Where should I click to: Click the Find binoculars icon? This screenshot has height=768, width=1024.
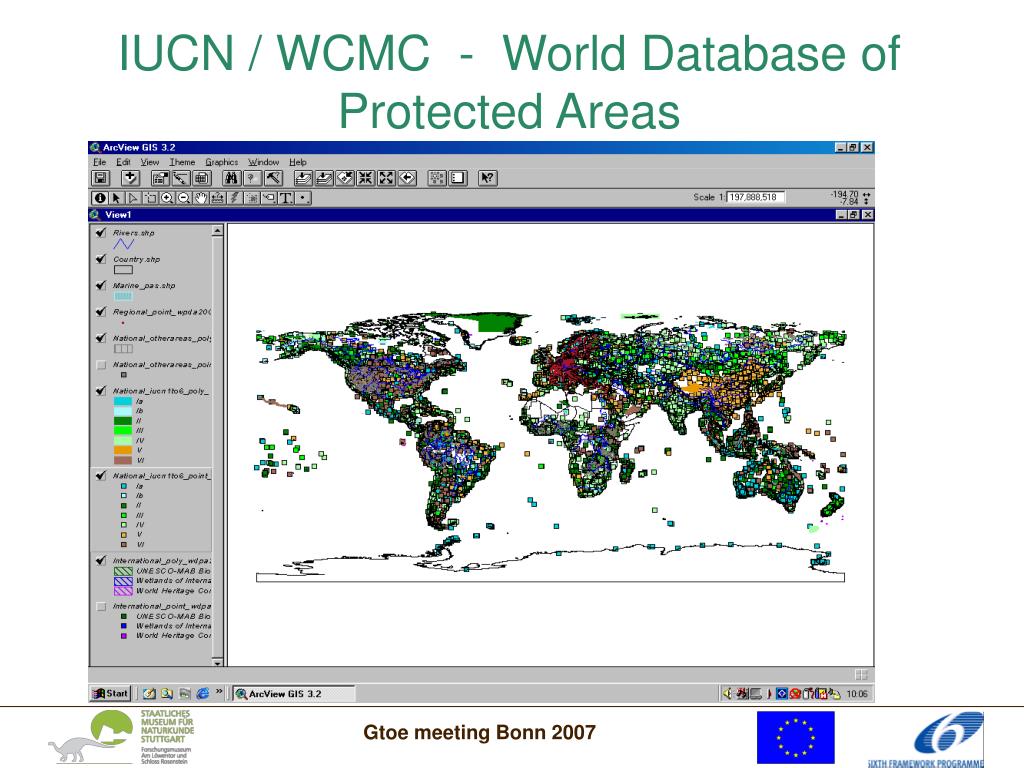231,178
